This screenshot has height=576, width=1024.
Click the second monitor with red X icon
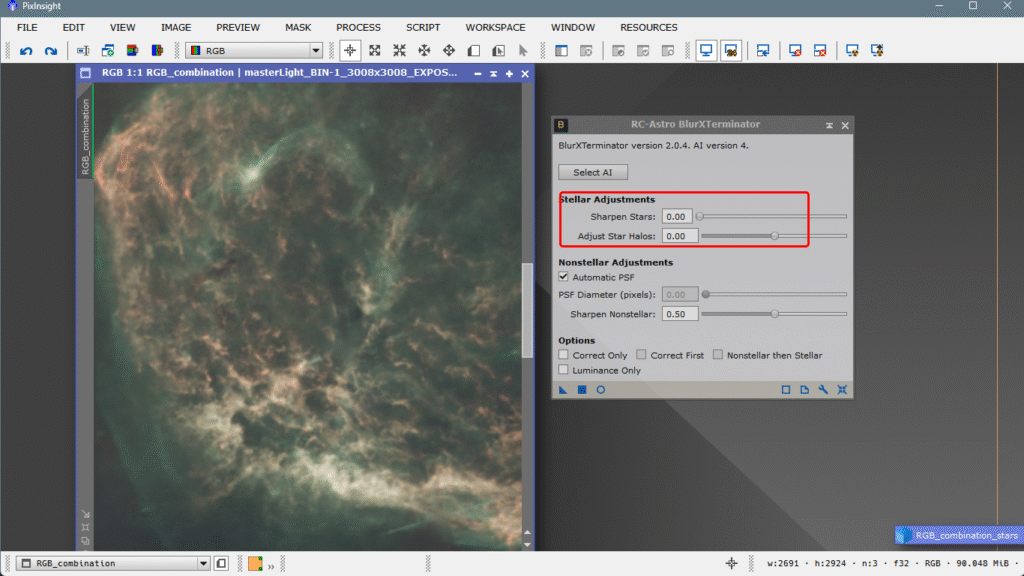820,51
